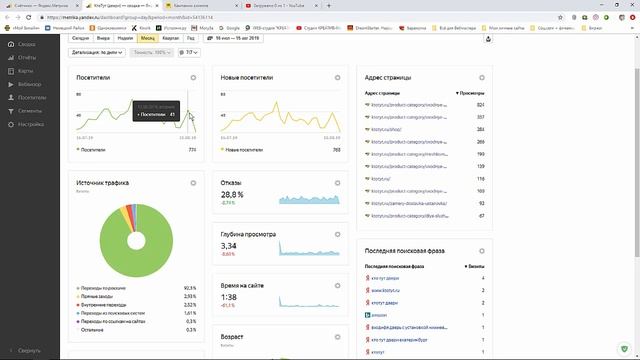The image size is (640, 360).
Task: Open settings gear of Отказы widget
Action: click(338, 183)
